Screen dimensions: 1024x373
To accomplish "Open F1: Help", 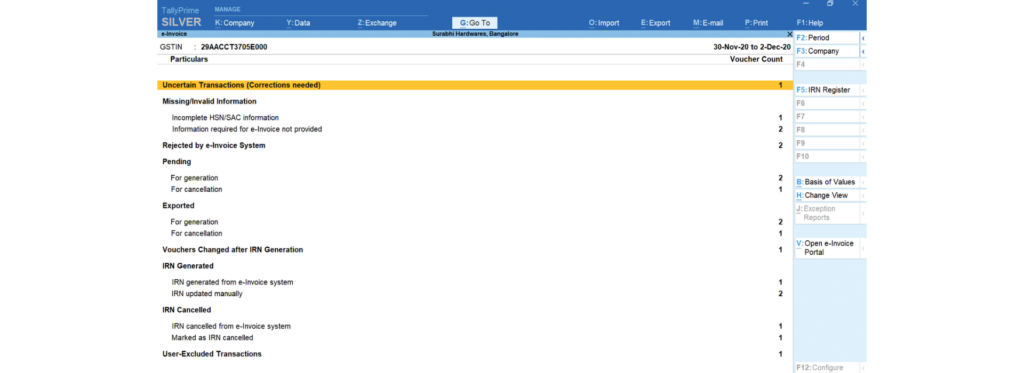I will pyautogui.click(x=810, y=23).
